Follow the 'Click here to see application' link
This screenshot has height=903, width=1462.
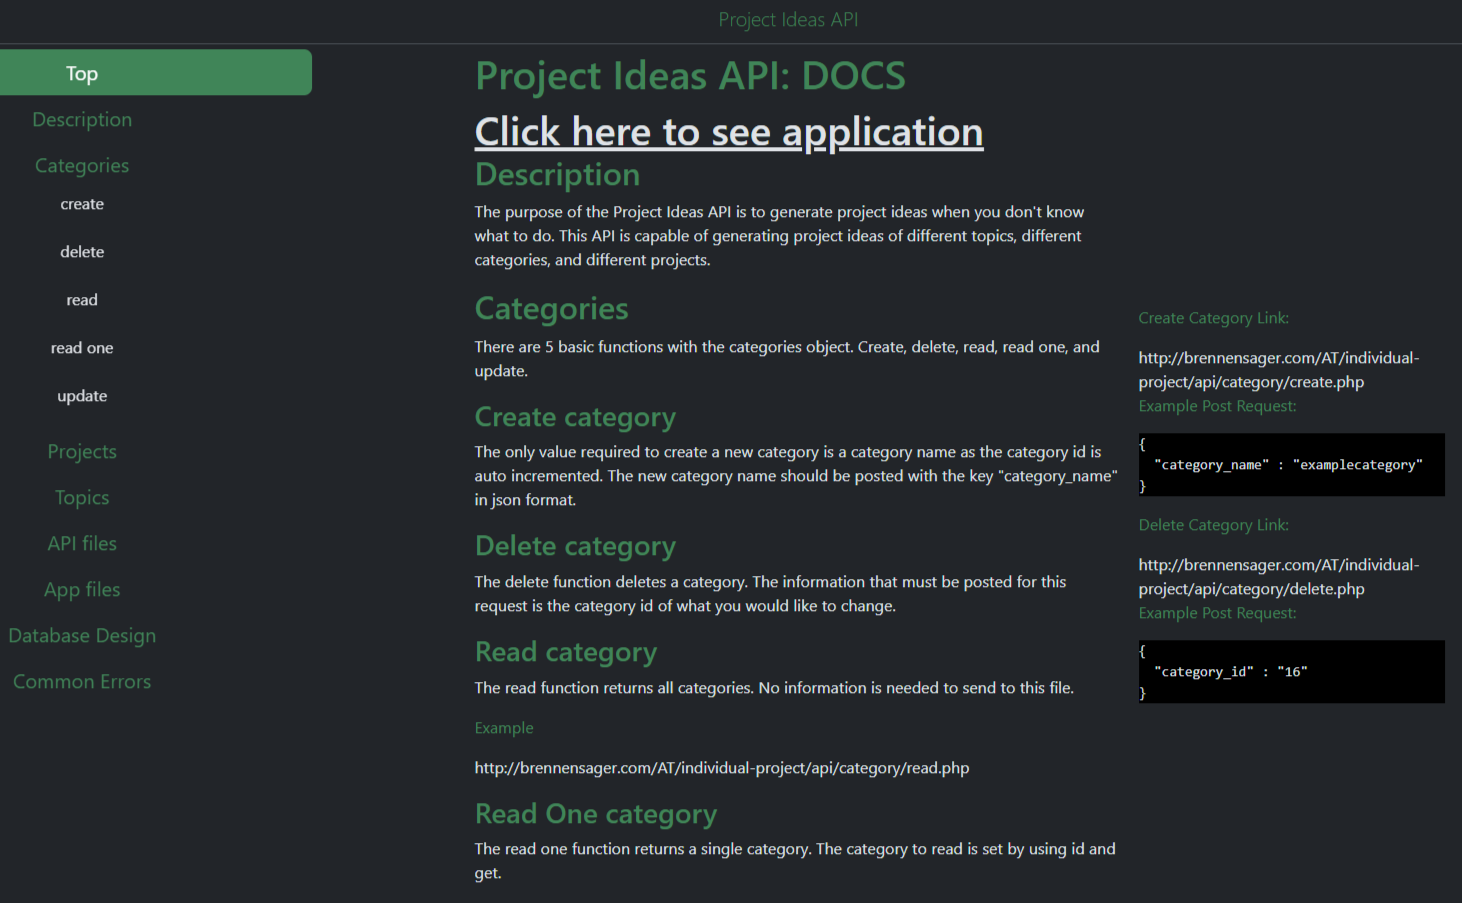tap(729, 132)
